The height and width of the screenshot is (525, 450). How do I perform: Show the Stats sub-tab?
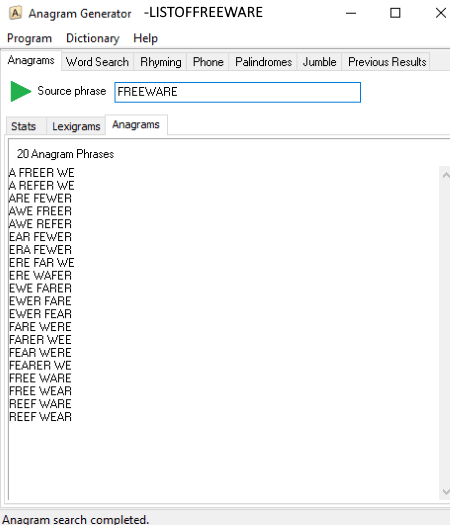click(x=23, y=126)
